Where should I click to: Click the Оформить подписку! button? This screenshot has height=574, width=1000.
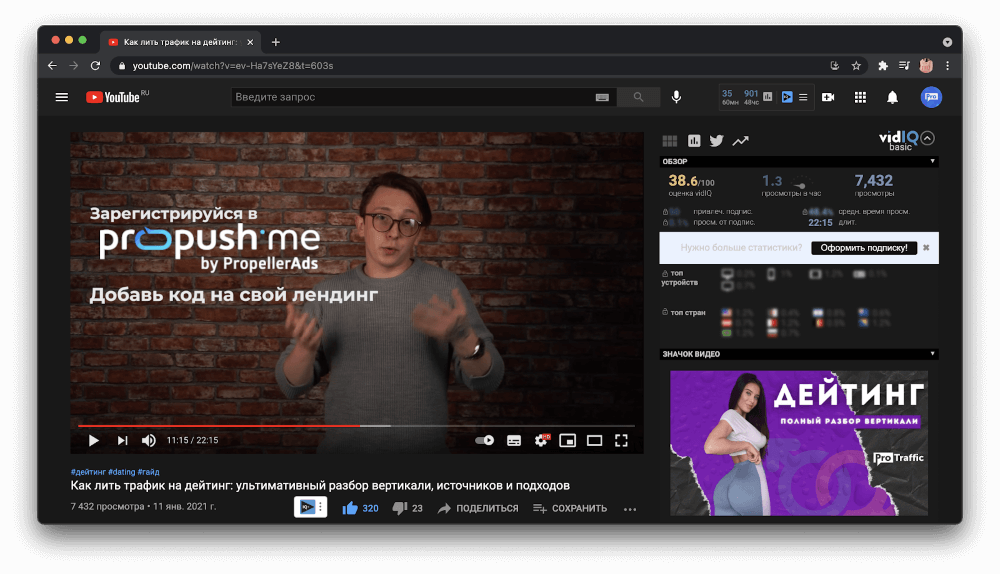(x=864, y=247)
